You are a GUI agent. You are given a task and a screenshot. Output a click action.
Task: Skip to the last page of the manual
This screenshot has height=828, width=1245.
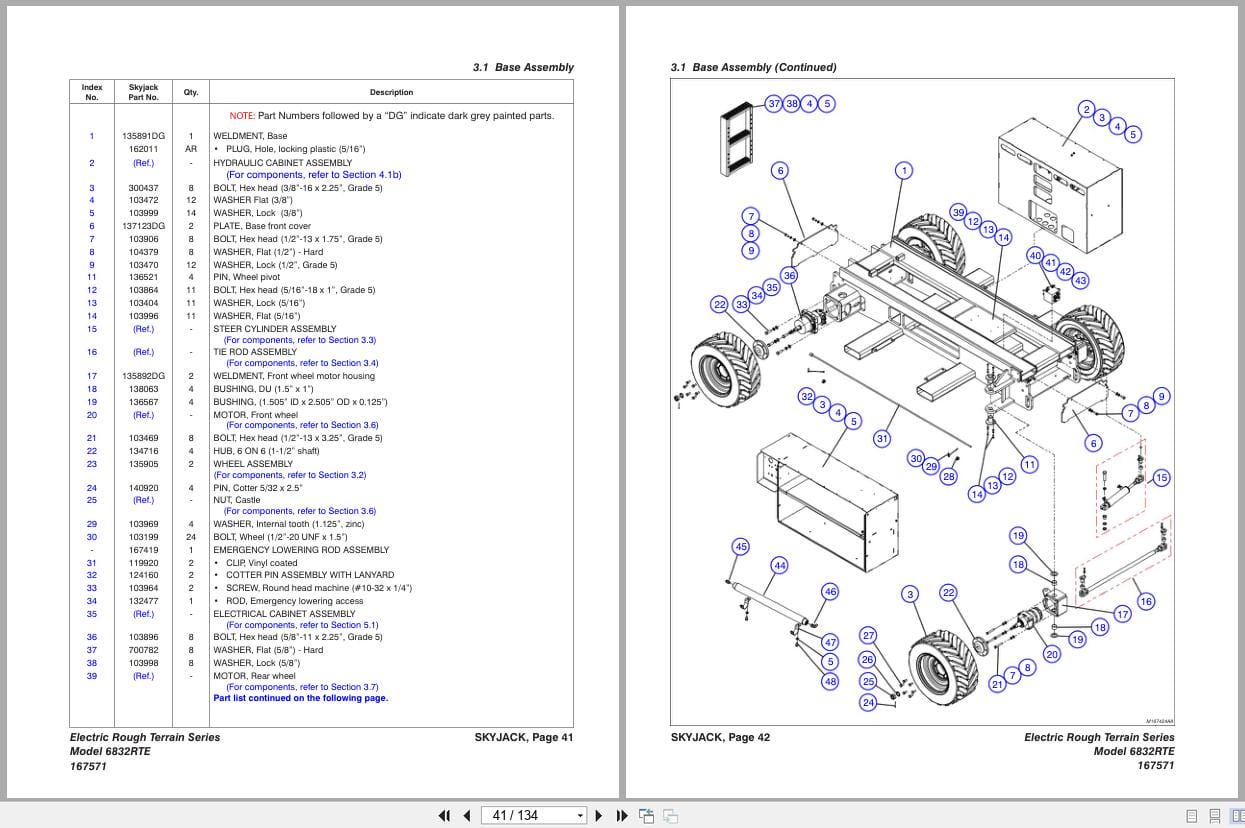[620, 816]
